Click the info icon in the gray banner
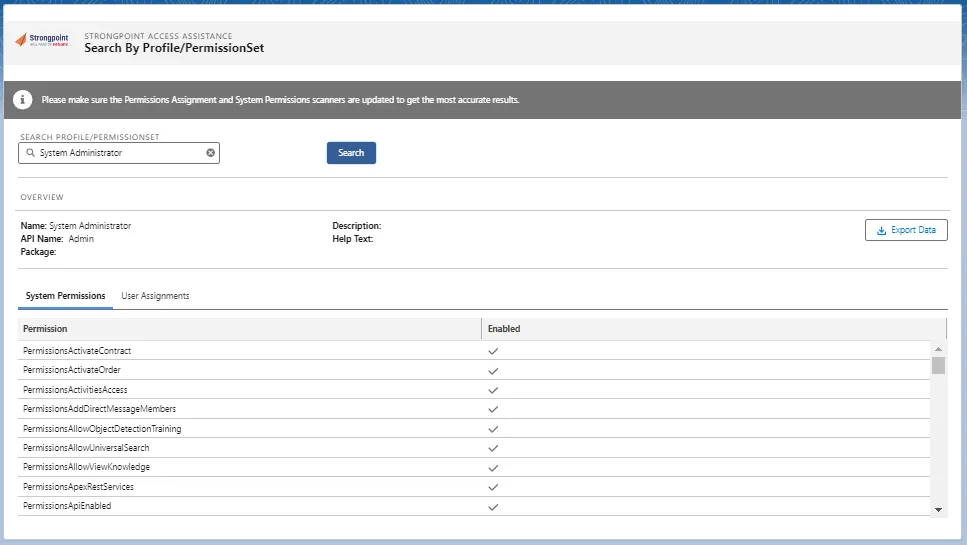967x545 pixels. click(x=23, y=99)
